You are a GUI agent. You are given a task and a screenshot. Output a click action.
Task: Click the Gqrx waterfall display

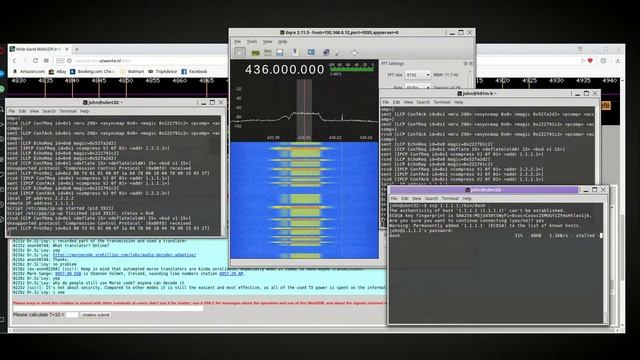(304, 200)
